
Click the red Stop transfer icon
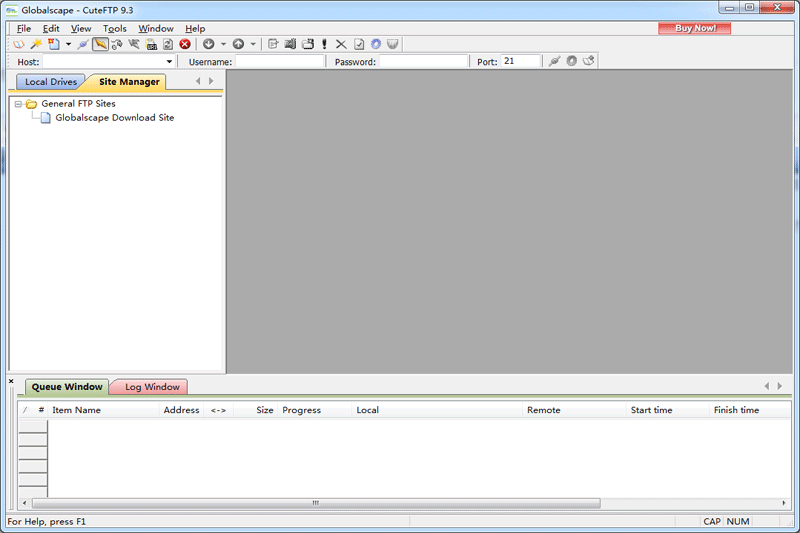coord(185,44)
